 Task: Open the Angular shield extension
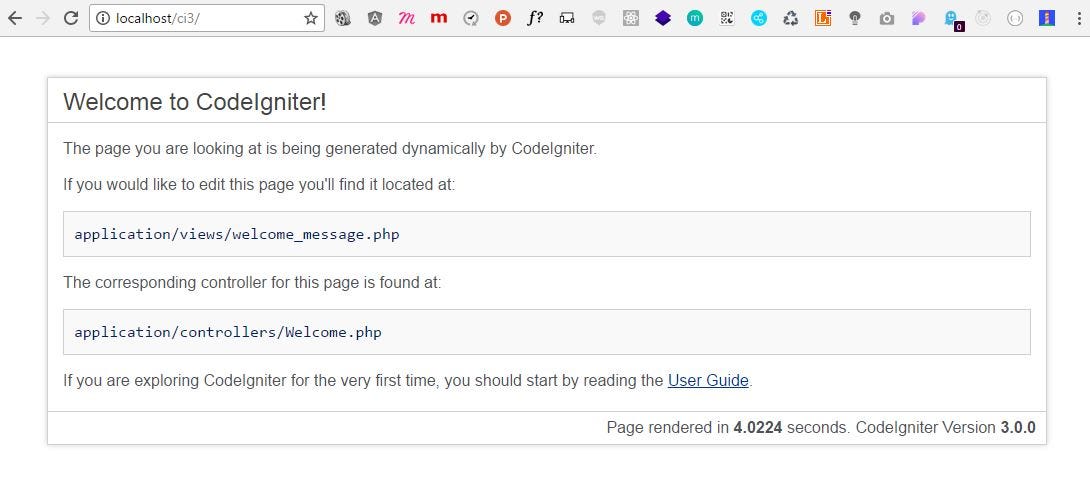coord(375,19)
